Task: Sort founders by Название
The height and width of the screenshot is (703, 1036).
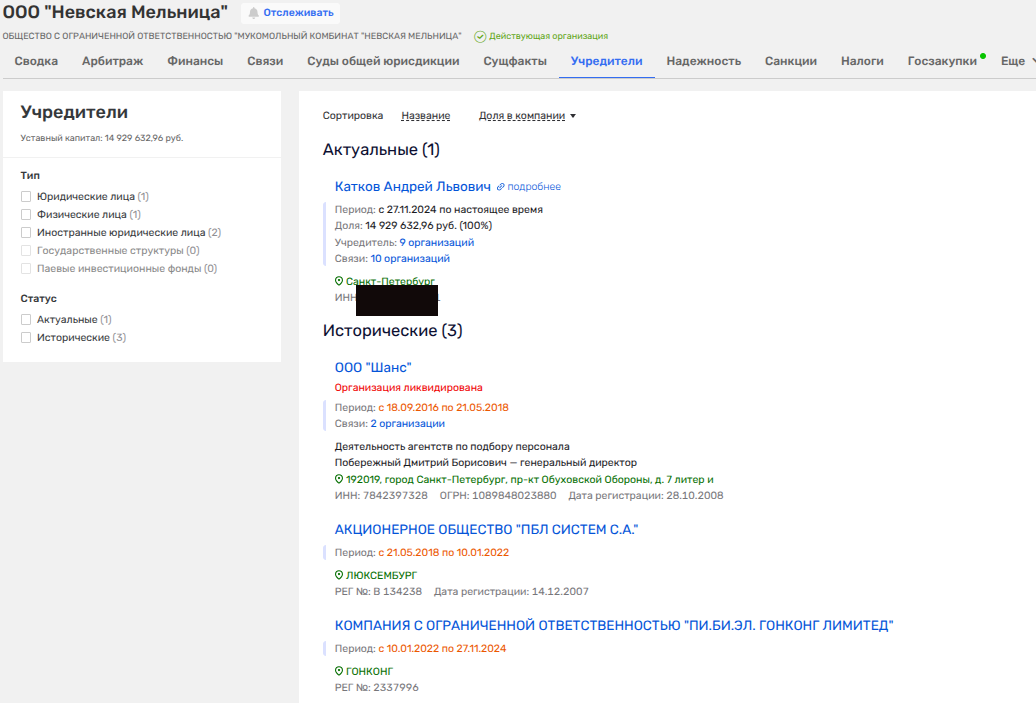Action: (425, 116)
